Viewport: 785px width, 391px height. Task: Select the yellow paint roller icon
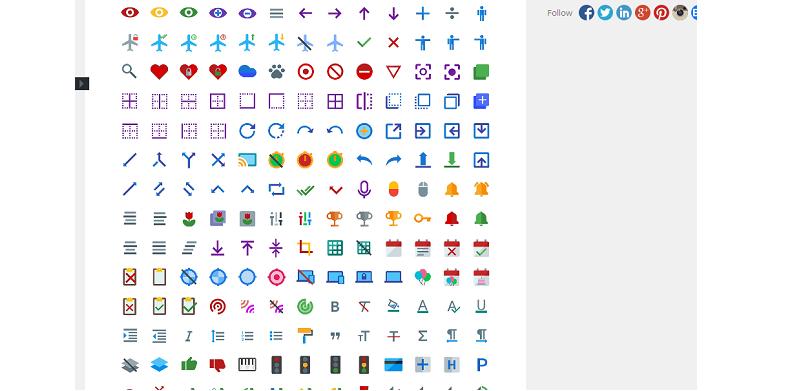click(305, 335)
